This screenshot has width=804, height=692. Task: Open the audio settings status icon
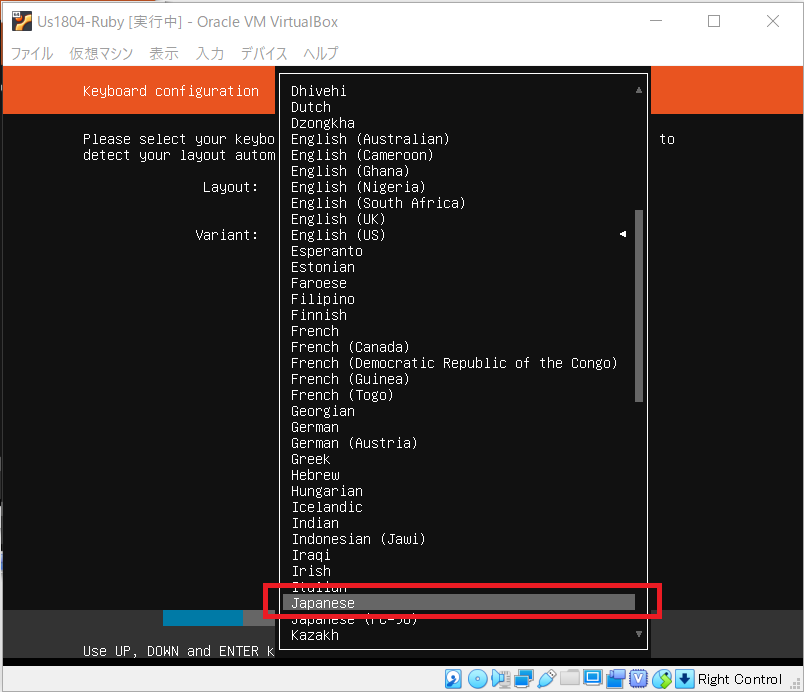click(x=500, y=679)
